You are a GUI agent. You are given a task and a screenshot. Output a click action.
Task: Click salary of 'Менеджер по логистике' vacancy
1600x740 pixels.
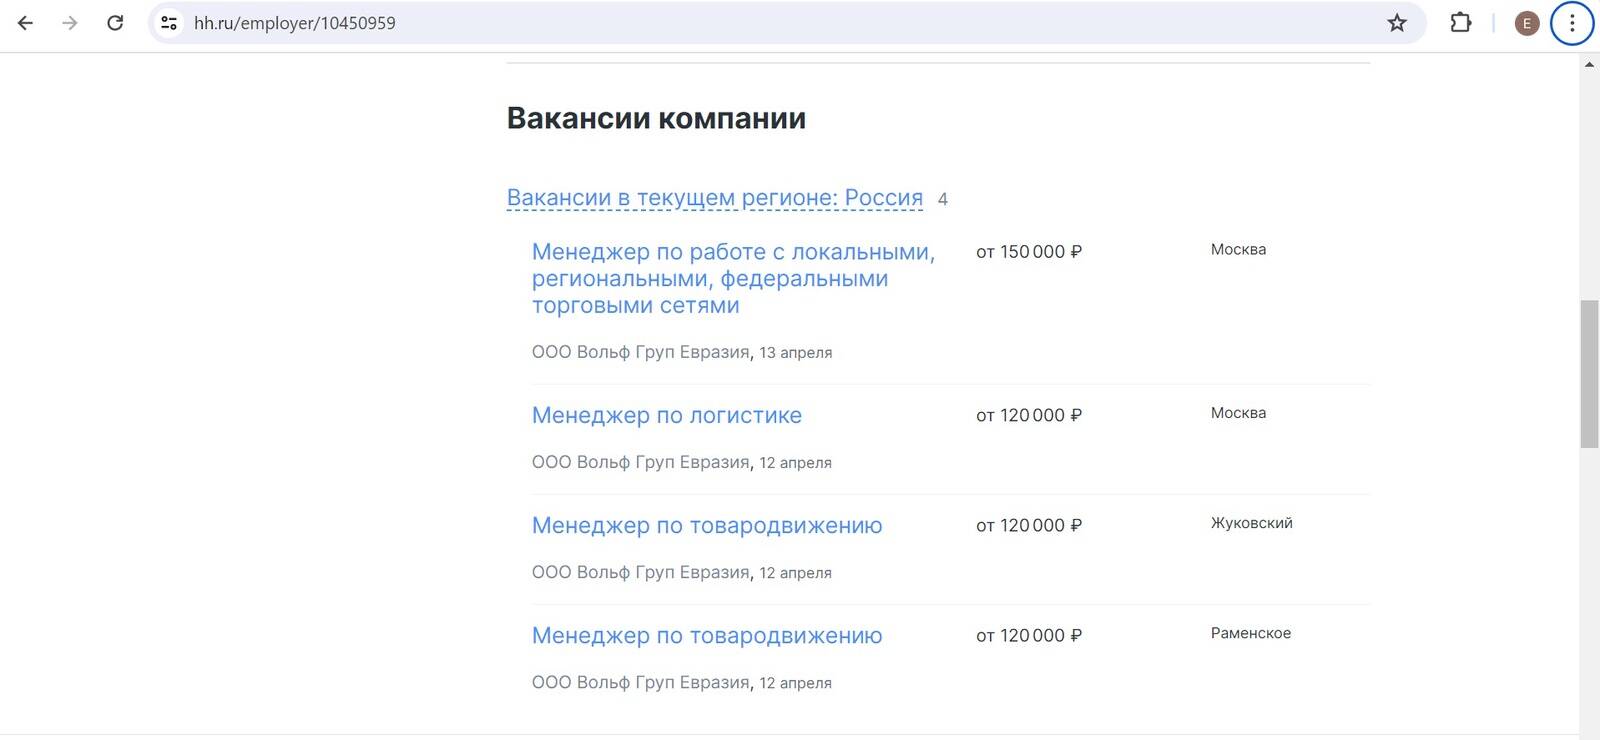pos(1029,415)
